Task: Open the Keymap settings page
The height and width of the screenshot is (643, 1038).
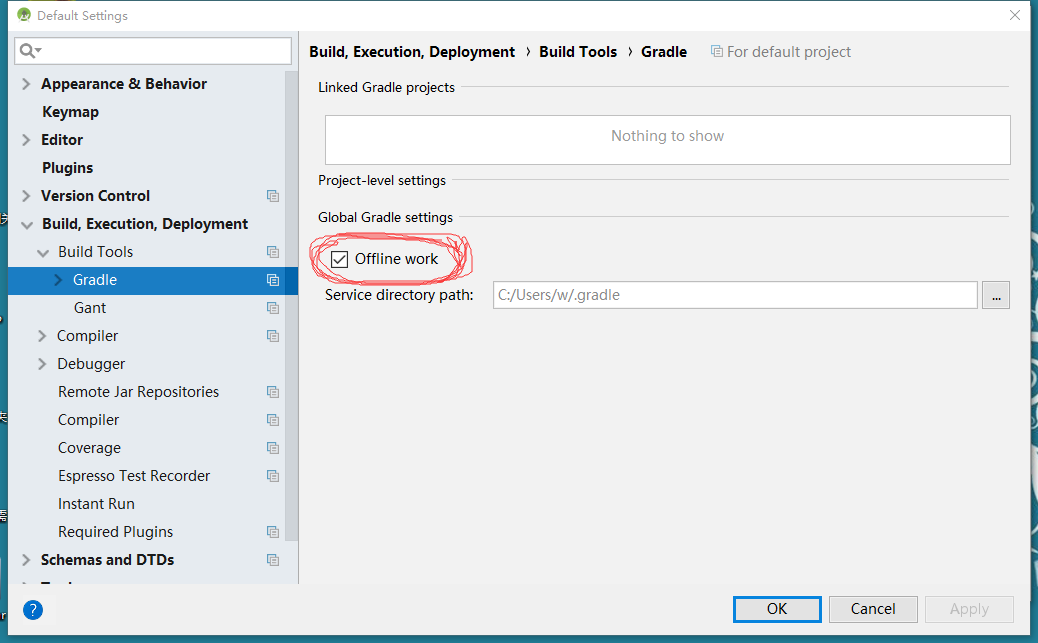Action: pyautogui.click(x=70, y=112)
